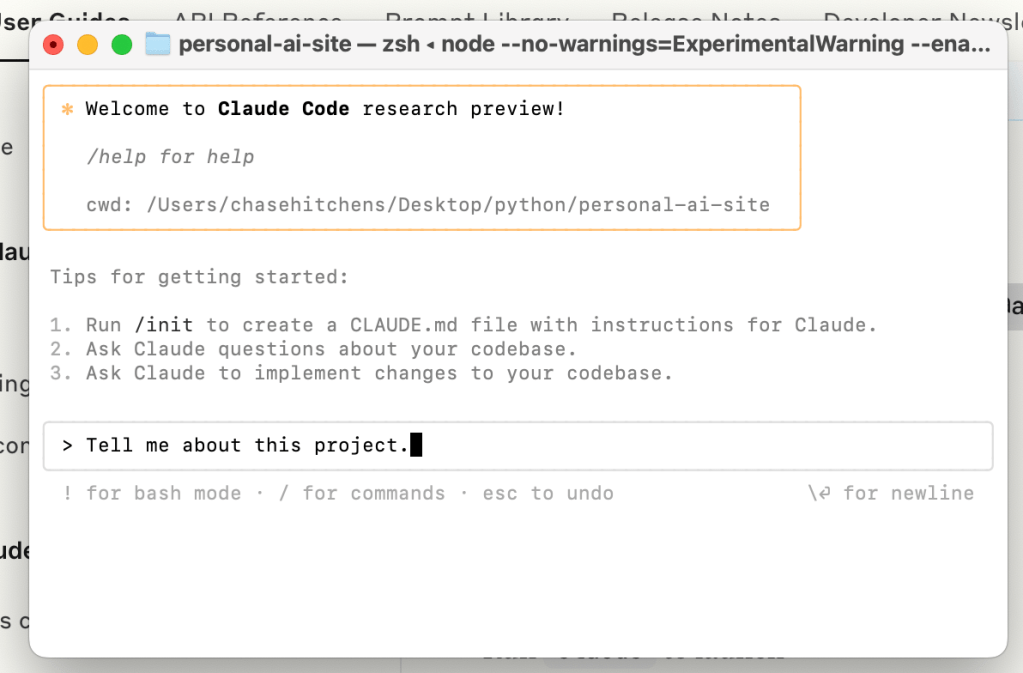Click the cwd path personal-ai-site line
Viewport: 1023px width, 673px height.
[x=428, y=205]
